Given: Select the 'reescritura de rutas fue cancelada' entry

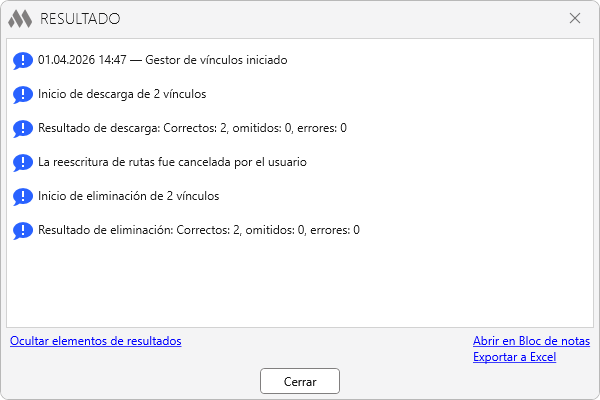Looking at the screenshot, I should click(x=172, y=162).
